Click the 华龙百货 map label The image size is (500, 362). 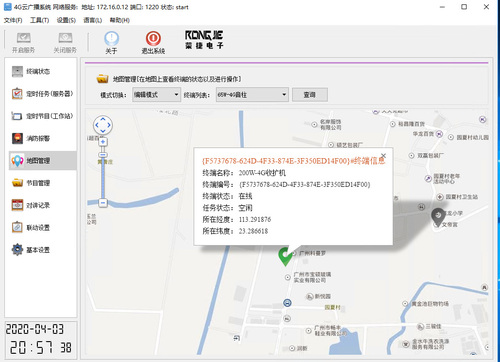[x=423, y=134]
